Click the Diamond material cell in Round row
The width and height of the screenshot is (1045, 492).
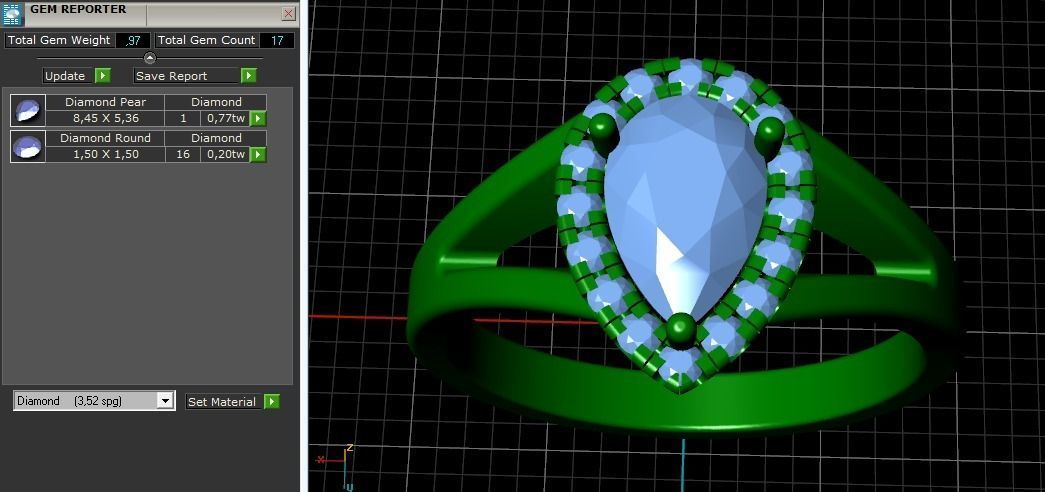pos(216,138)
